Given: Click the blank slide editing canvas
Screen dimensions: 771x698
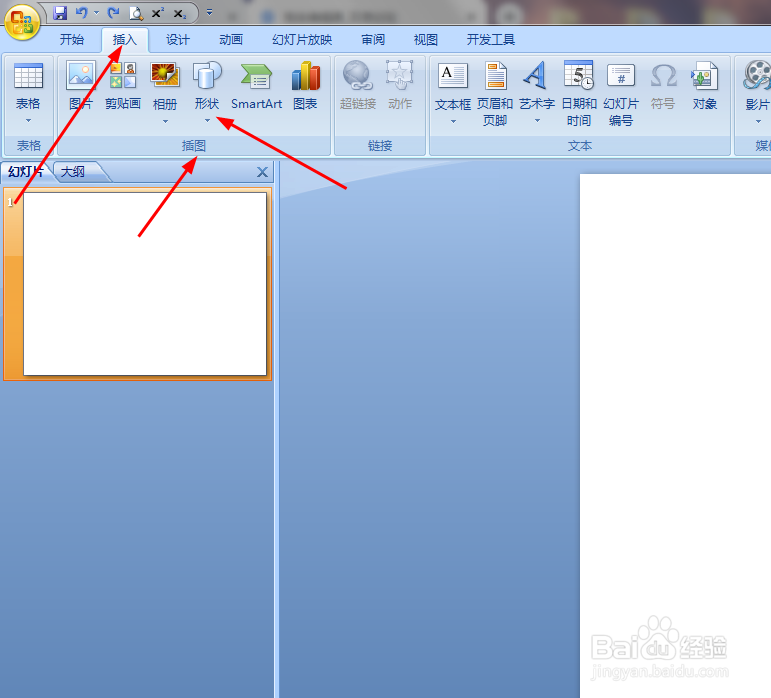Looking at the screenshot, I should (675, 436).
